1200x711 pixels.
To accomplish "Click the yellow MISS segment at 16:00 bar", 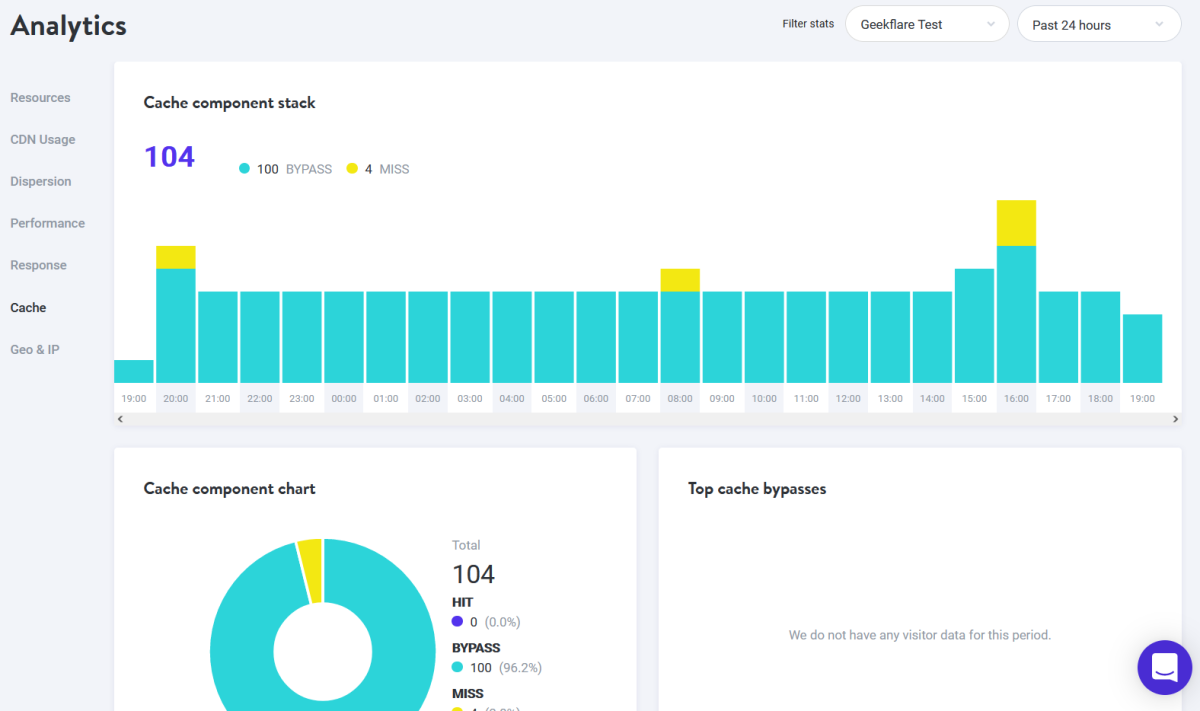I will click(x=1016, y=222).
